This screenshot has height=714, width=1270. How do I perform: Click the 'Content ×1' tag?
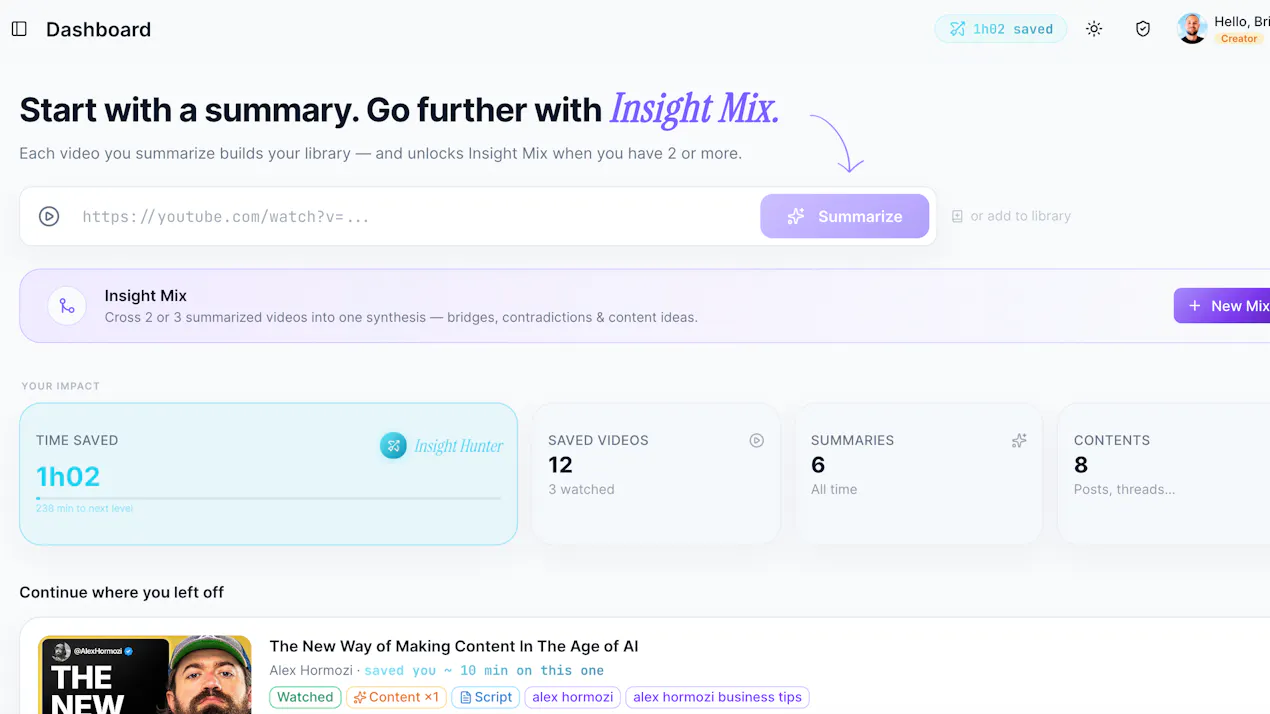(396, 697)
